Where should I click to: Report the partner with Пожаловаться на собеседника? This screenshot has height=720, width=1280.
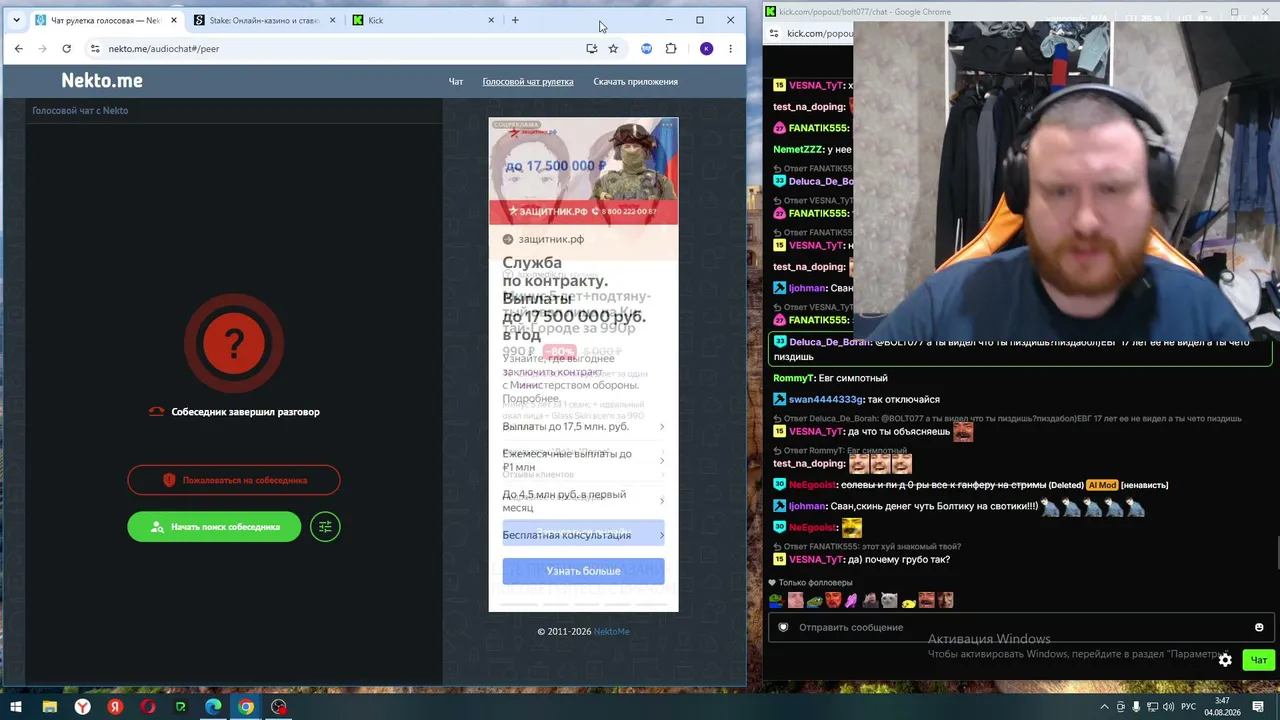tap(234, 480)
